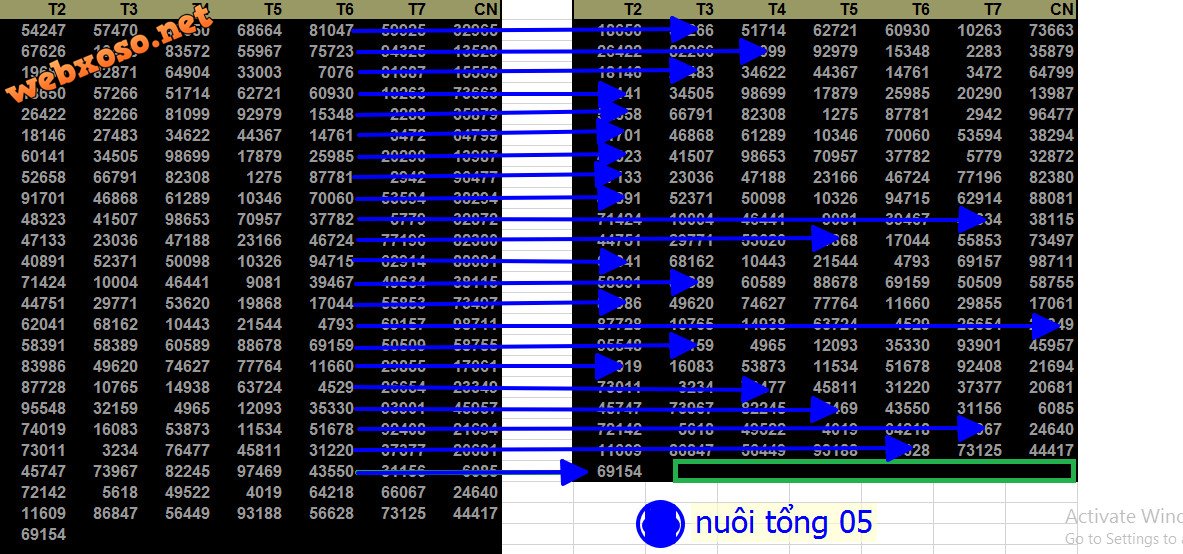Click 38294 in the right table
The image size is (1183, 554).
[x=1050, y=136]
